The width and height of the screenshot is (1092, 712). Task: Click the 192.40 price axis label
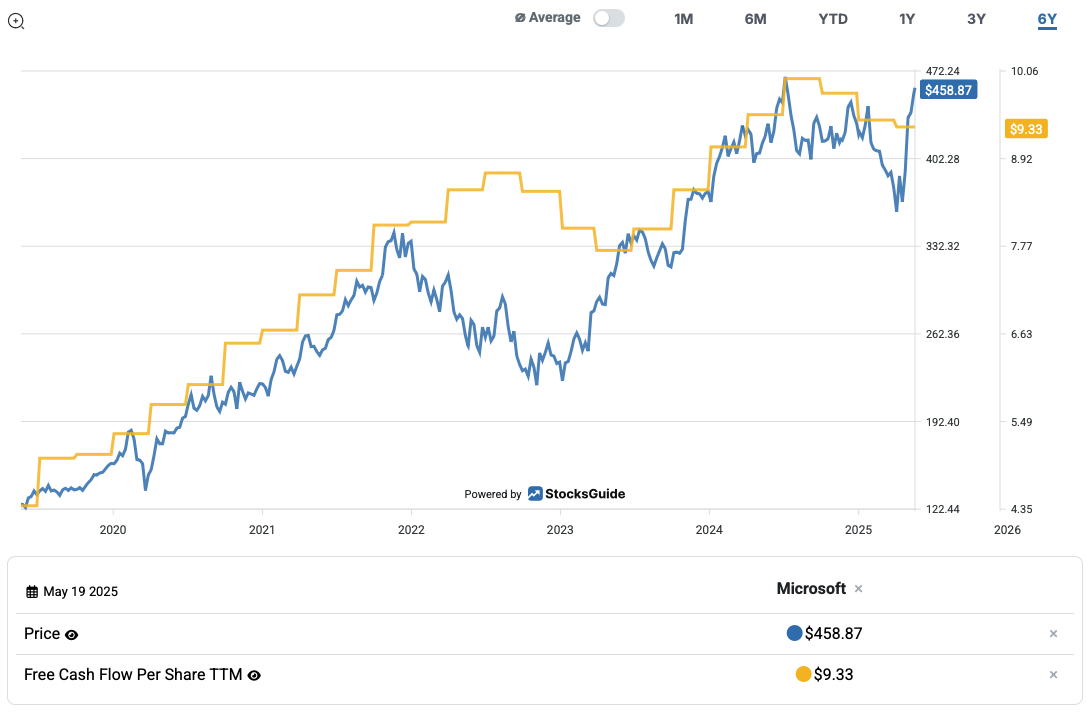tap(942, 421)
